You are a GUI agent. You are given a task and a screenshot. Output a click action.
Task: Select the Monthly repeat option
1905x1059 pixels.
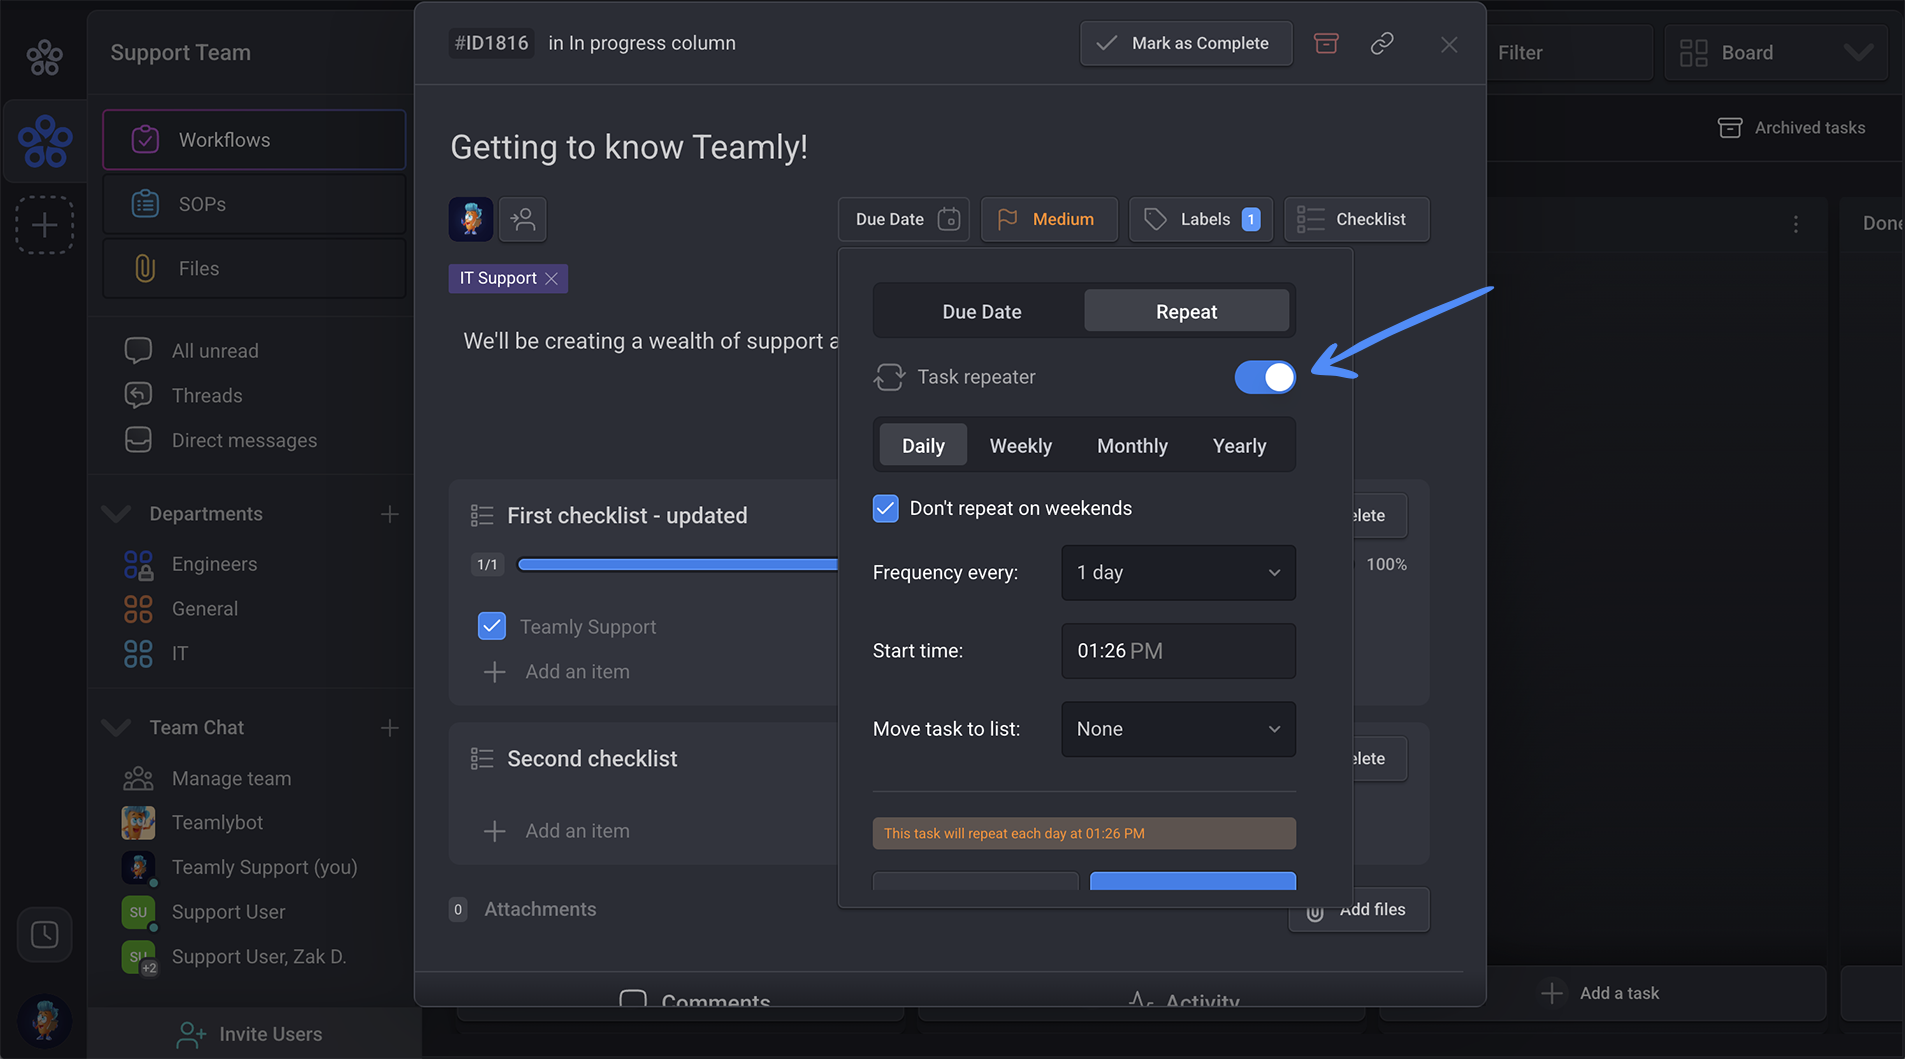coord(1132,445)
